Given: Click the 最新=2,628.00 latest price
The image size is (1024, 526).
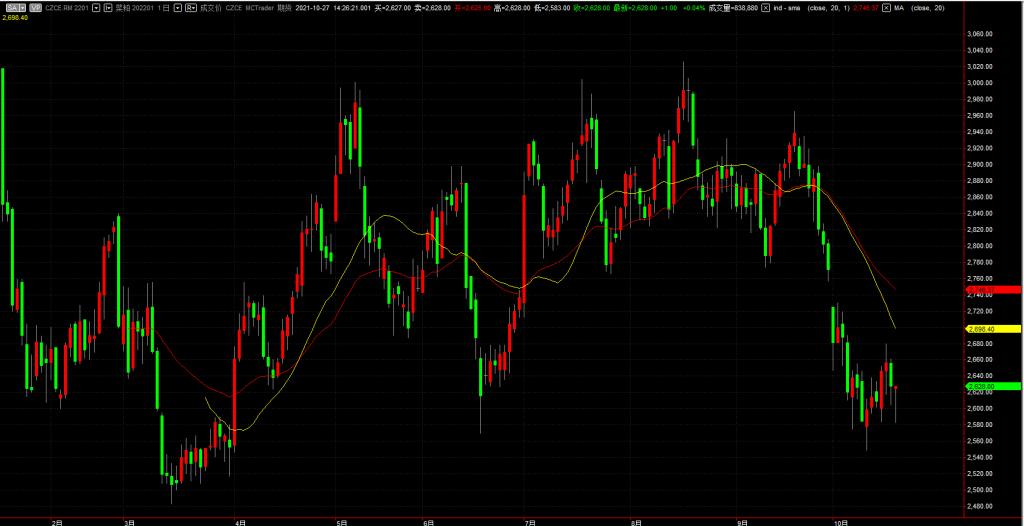Looking at the screenshot, I should click(x=635, y=8).
